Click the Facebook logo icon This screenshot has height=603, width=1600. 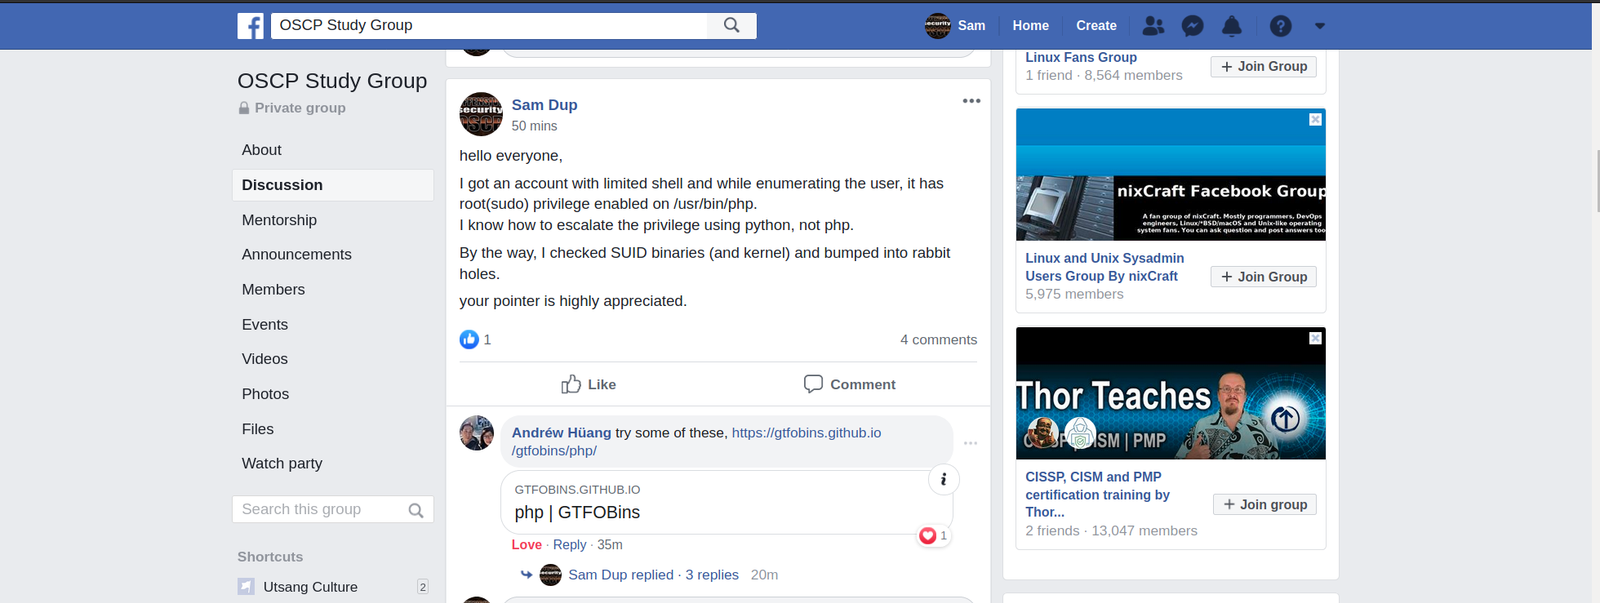(250, 26)
